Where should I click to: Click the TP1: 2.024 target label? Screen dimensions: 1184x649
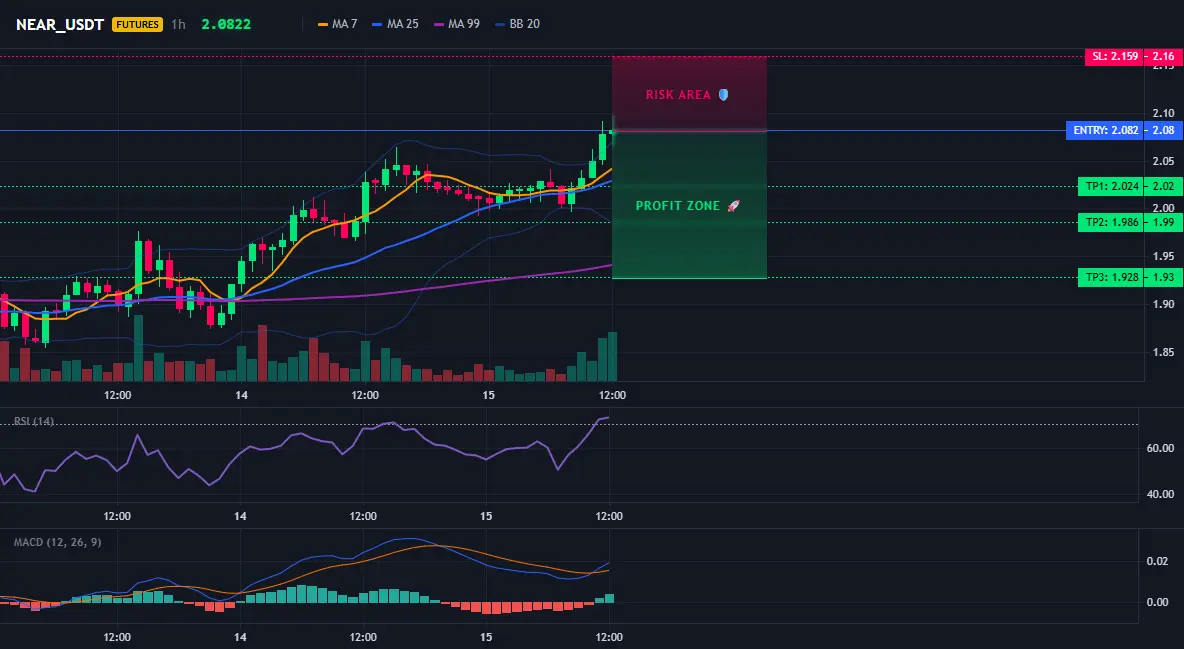[1111, 187]
